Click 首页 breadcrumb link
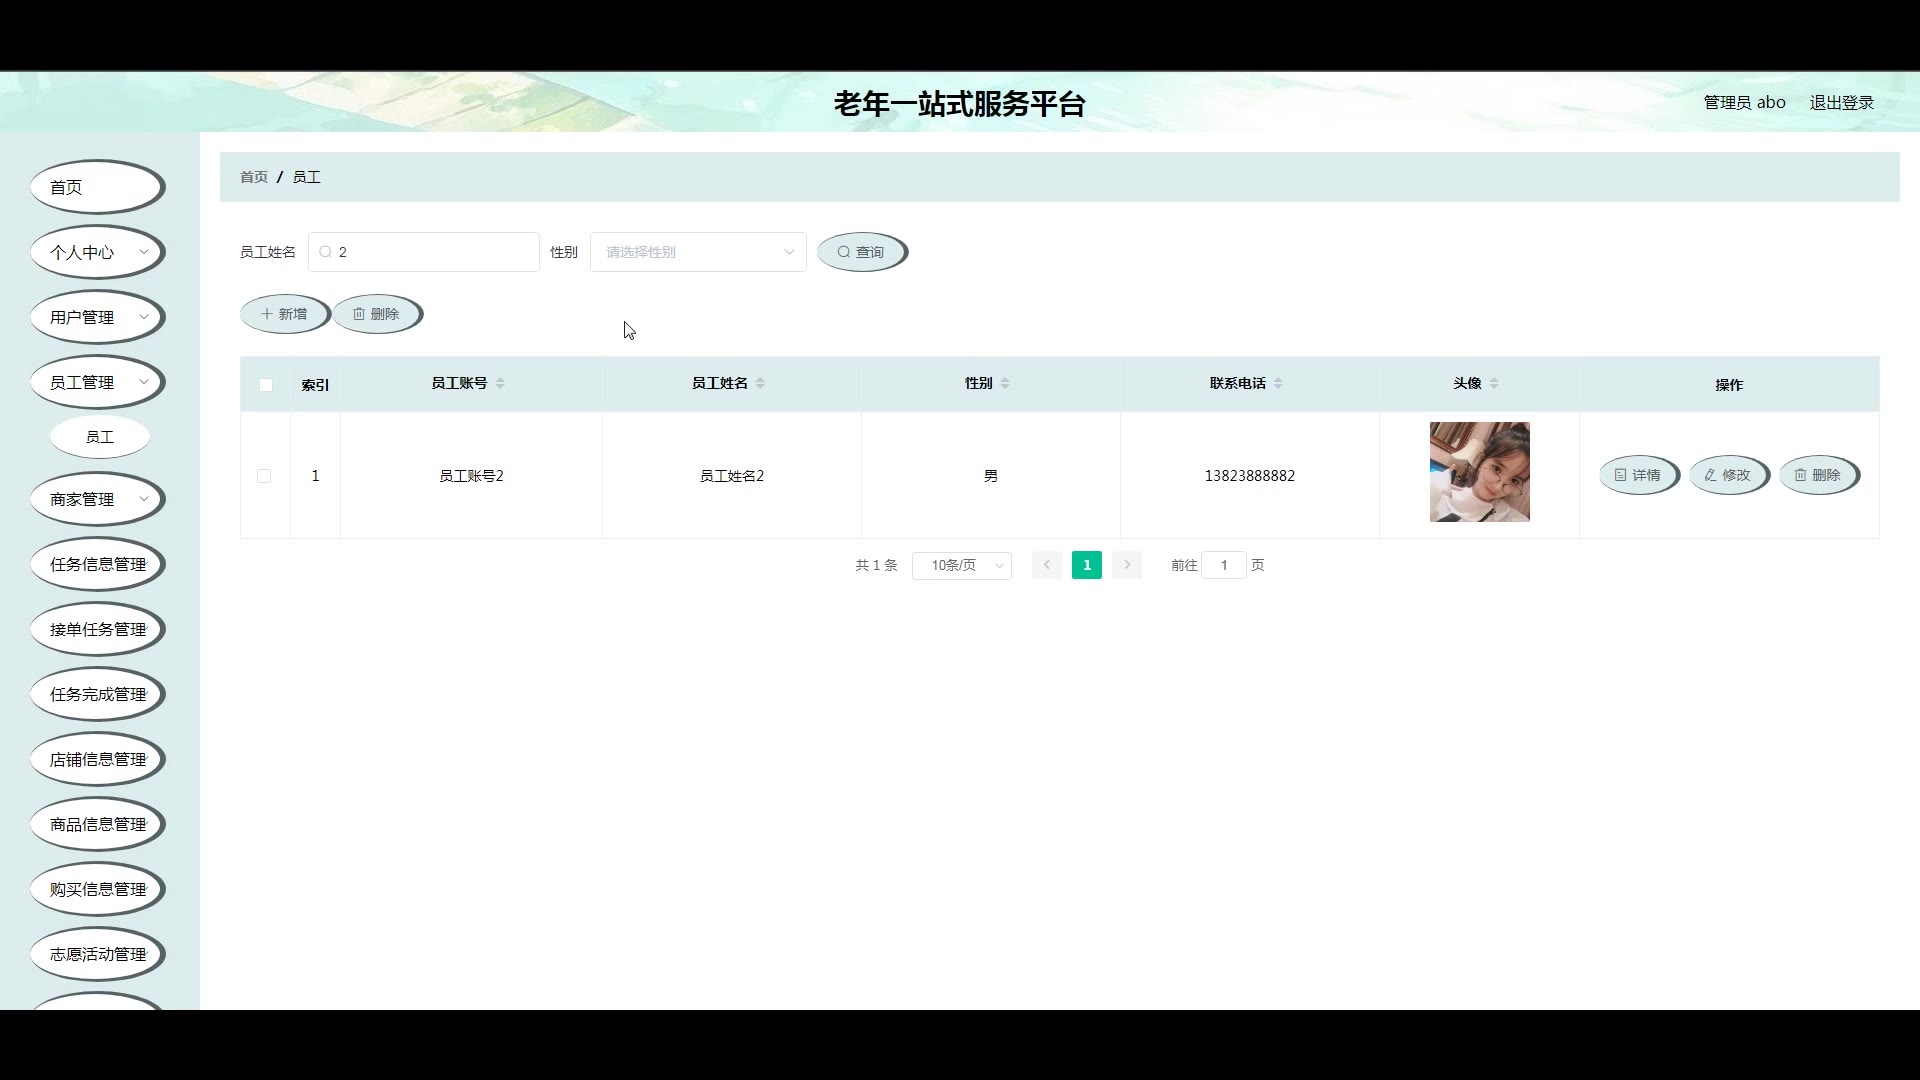This screenshot has width=1920, height=1080. click(x=254, y=177)
